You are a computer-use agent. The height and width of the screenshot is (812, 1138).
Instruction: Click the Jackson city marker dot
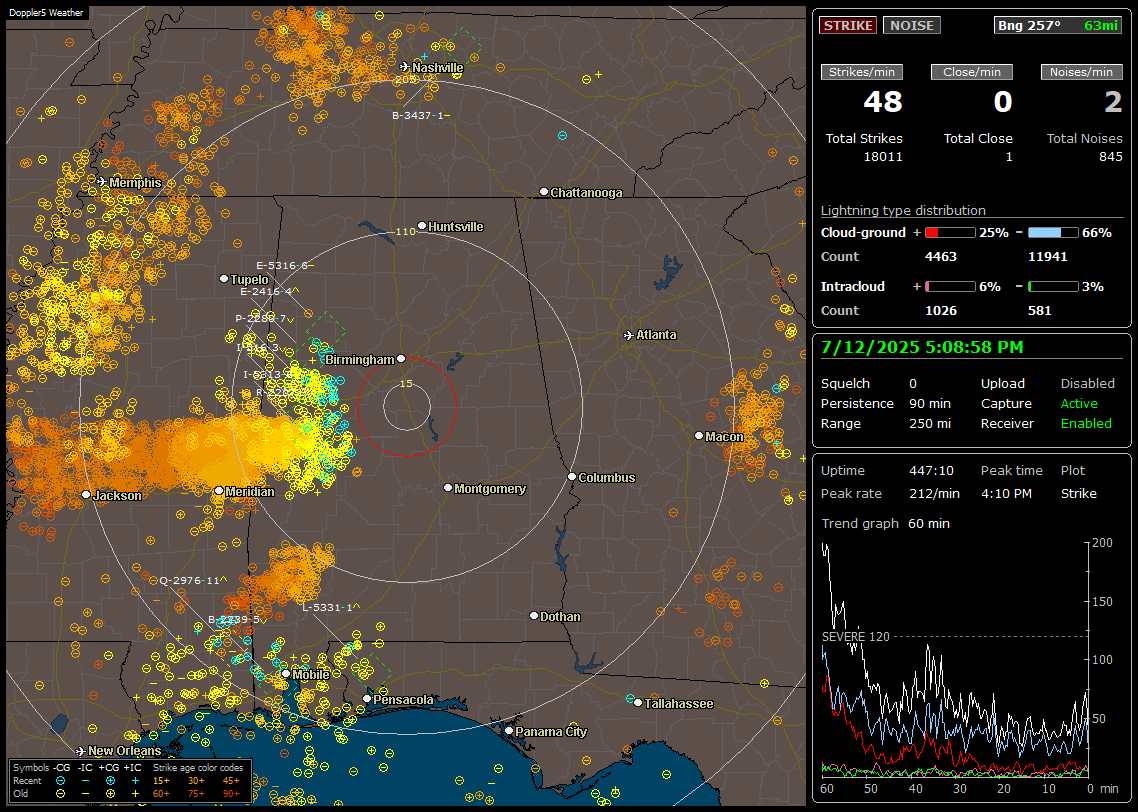(86, 494)
